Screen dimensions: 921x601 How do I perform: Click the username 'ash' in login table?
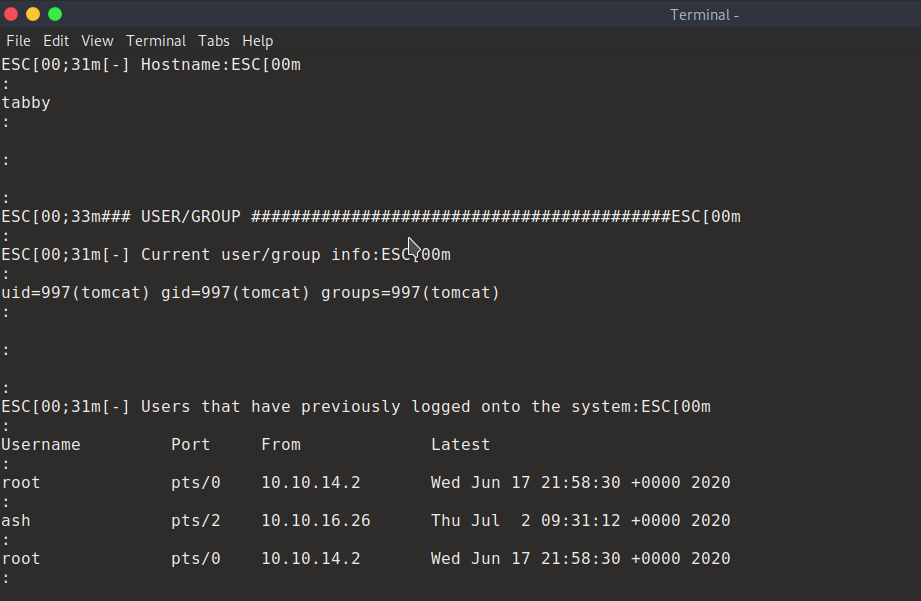(16, 521)
